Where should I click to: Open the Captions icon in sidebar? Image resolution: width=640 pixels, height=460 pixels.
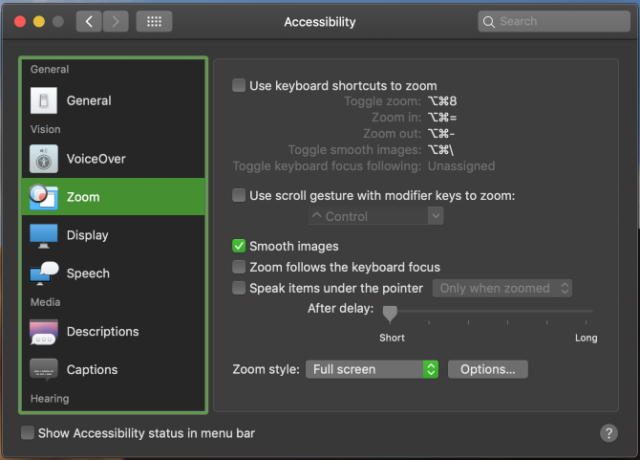pyautogui.click(x=44, y=369)
